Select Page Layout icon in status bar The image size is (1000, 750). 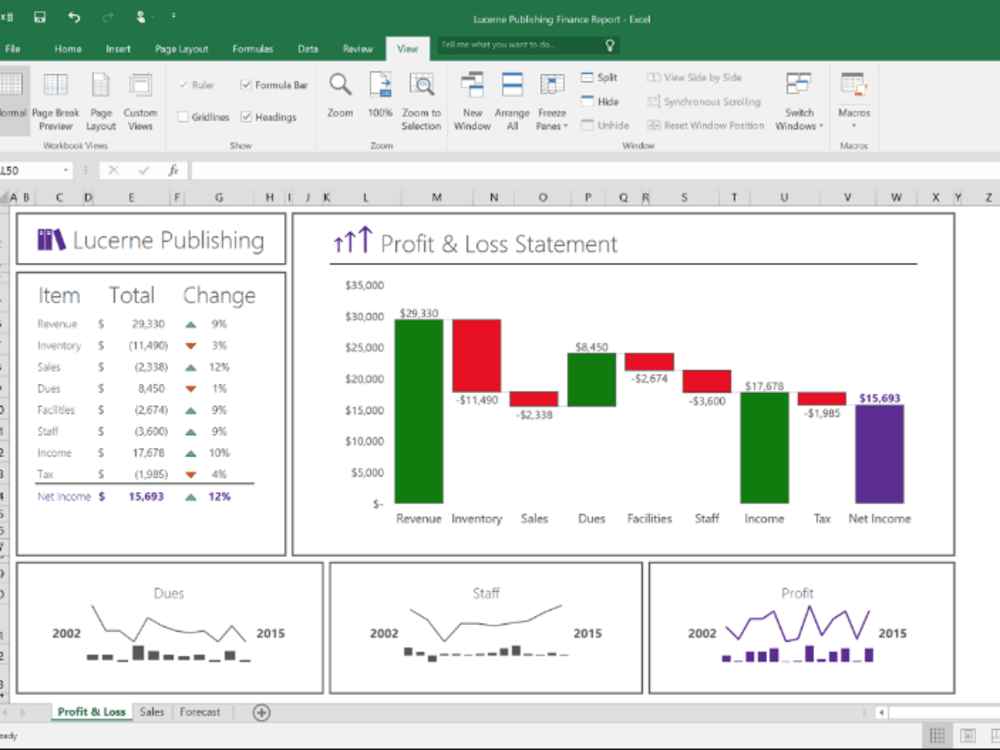click(967, 735)
